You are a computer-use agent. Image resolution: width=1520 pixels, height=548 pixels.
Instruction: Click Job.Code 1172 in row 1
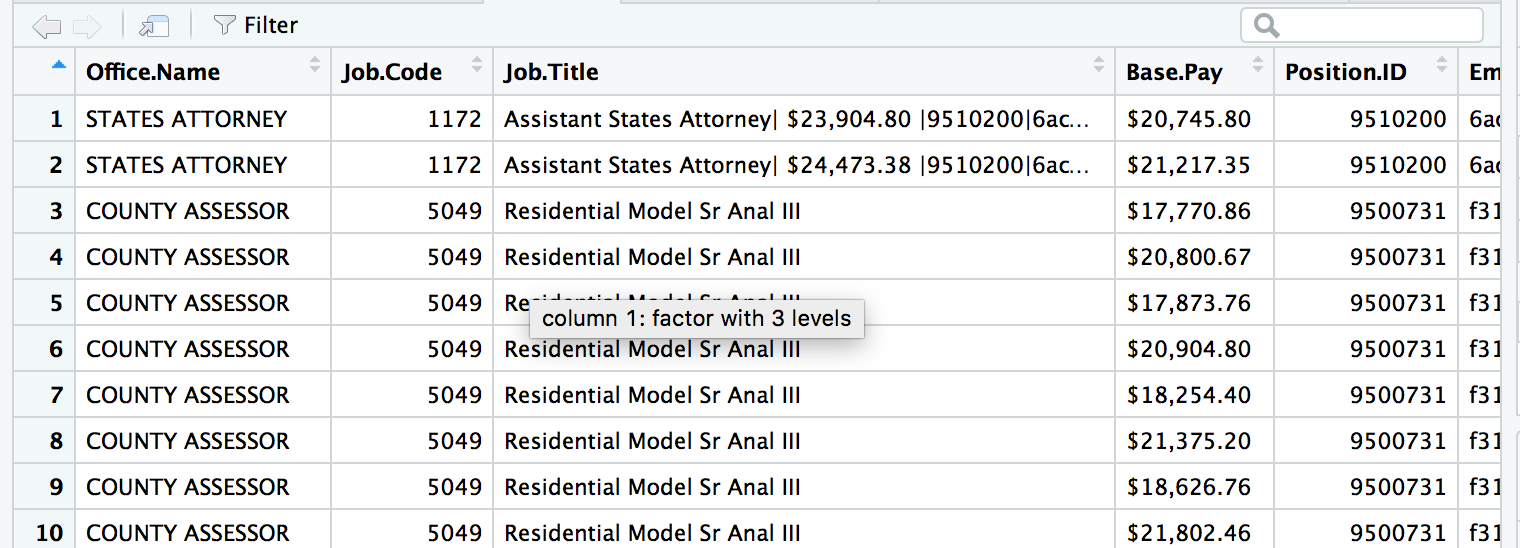(x=454, y=119)
